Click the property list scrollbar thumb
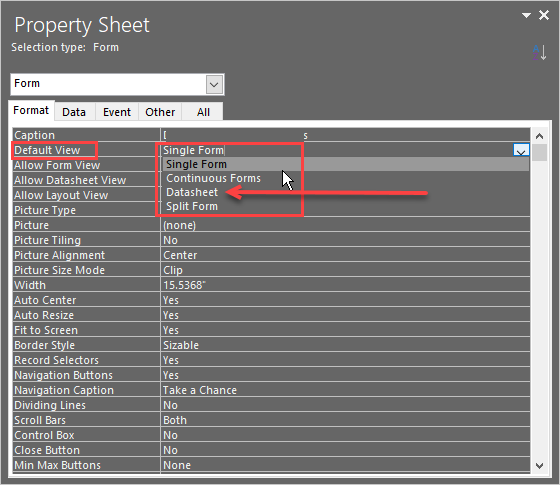Image resolution: width=560 pixels, height=485 pixels. (539, 152)
